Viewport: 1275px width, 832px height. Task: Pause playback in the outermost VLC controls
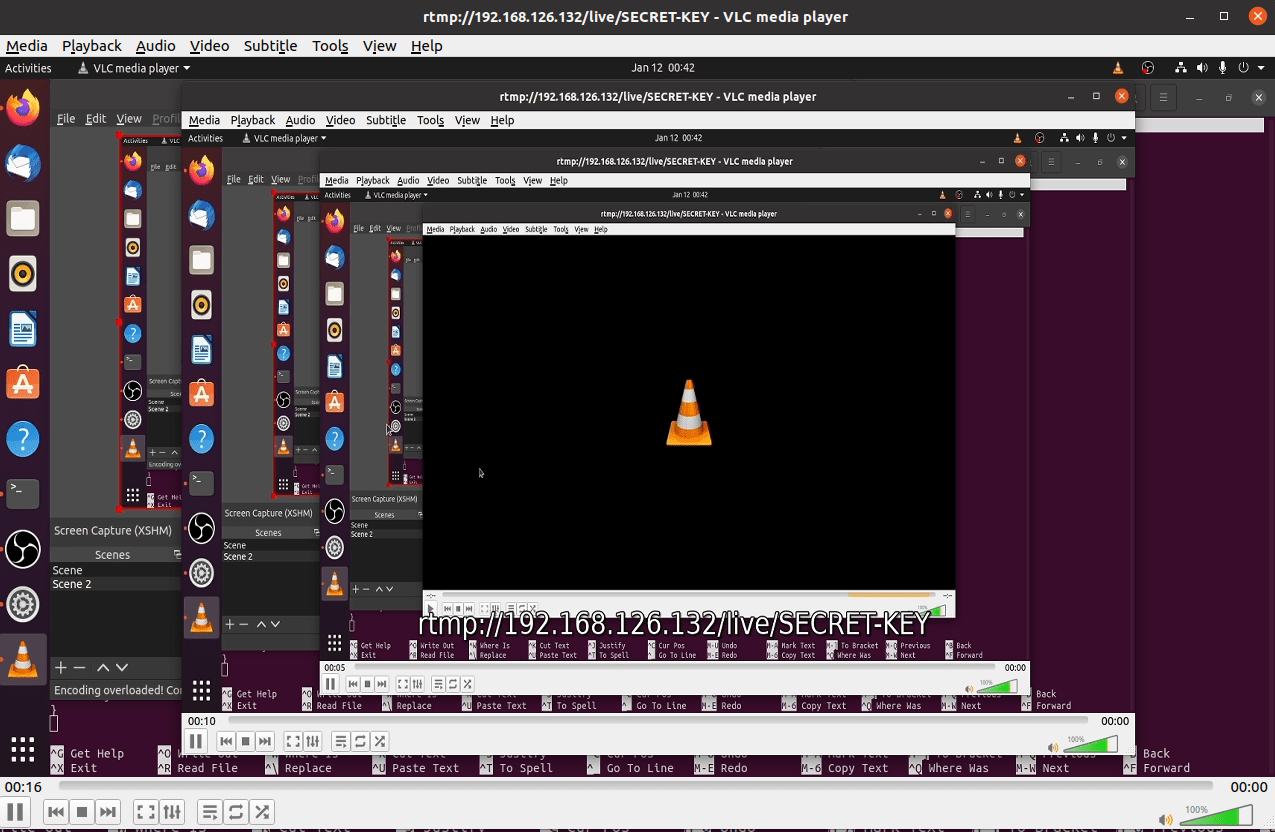click(x=15, y=812)
